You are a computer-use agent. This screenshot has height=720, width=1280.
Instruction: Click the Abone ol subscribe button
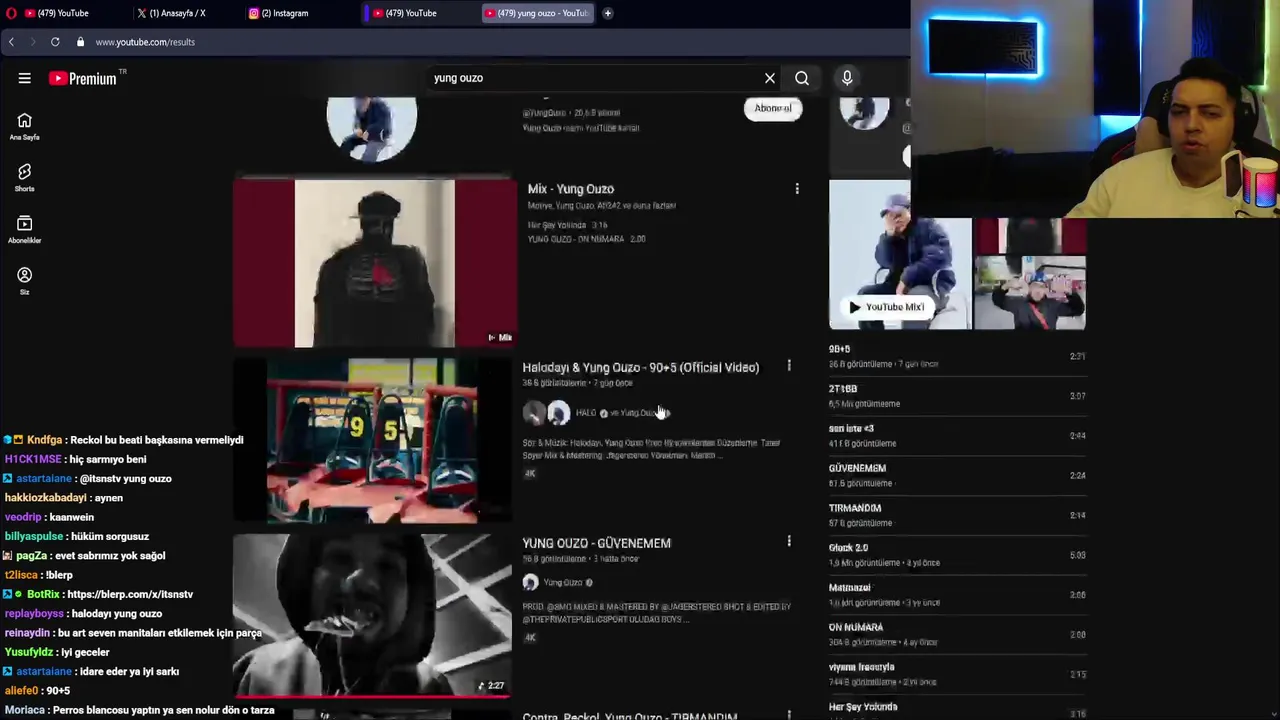(x=773, y=108)
